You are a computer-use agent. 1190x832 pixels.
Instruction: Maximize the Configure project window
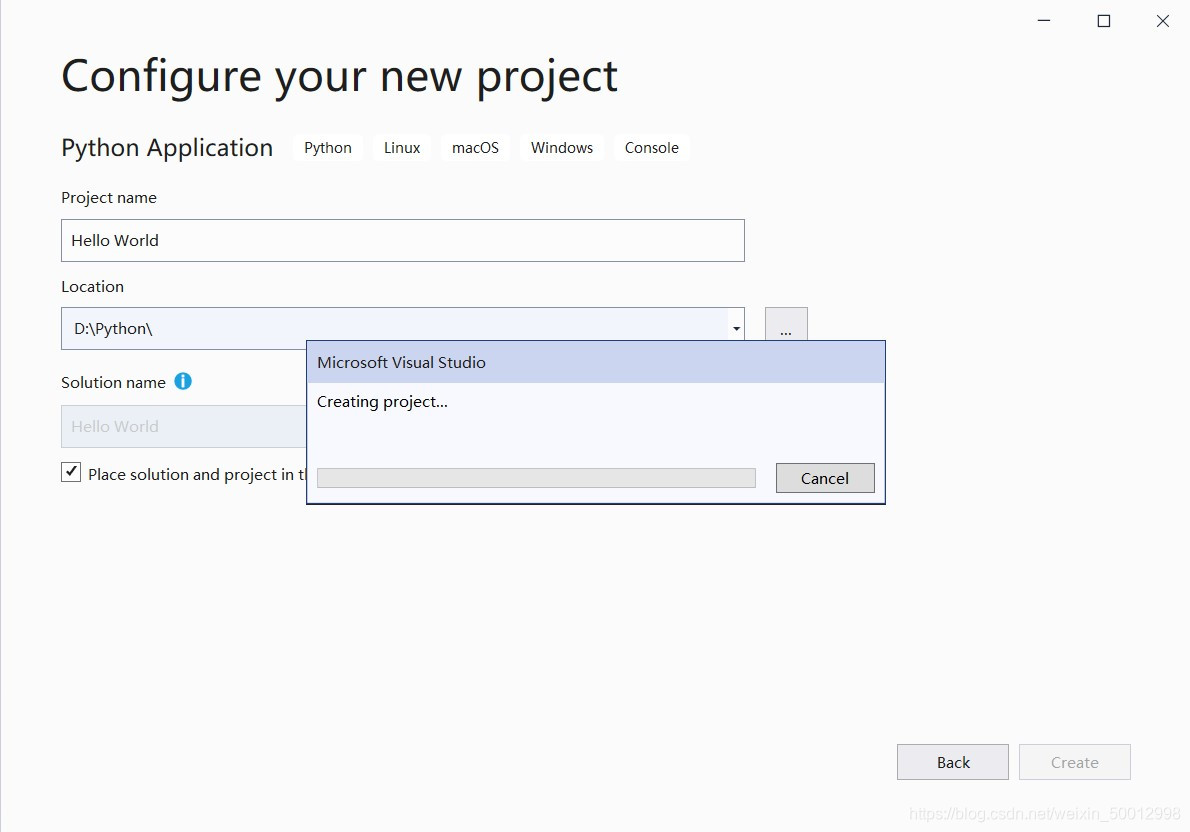point(1103,21)
